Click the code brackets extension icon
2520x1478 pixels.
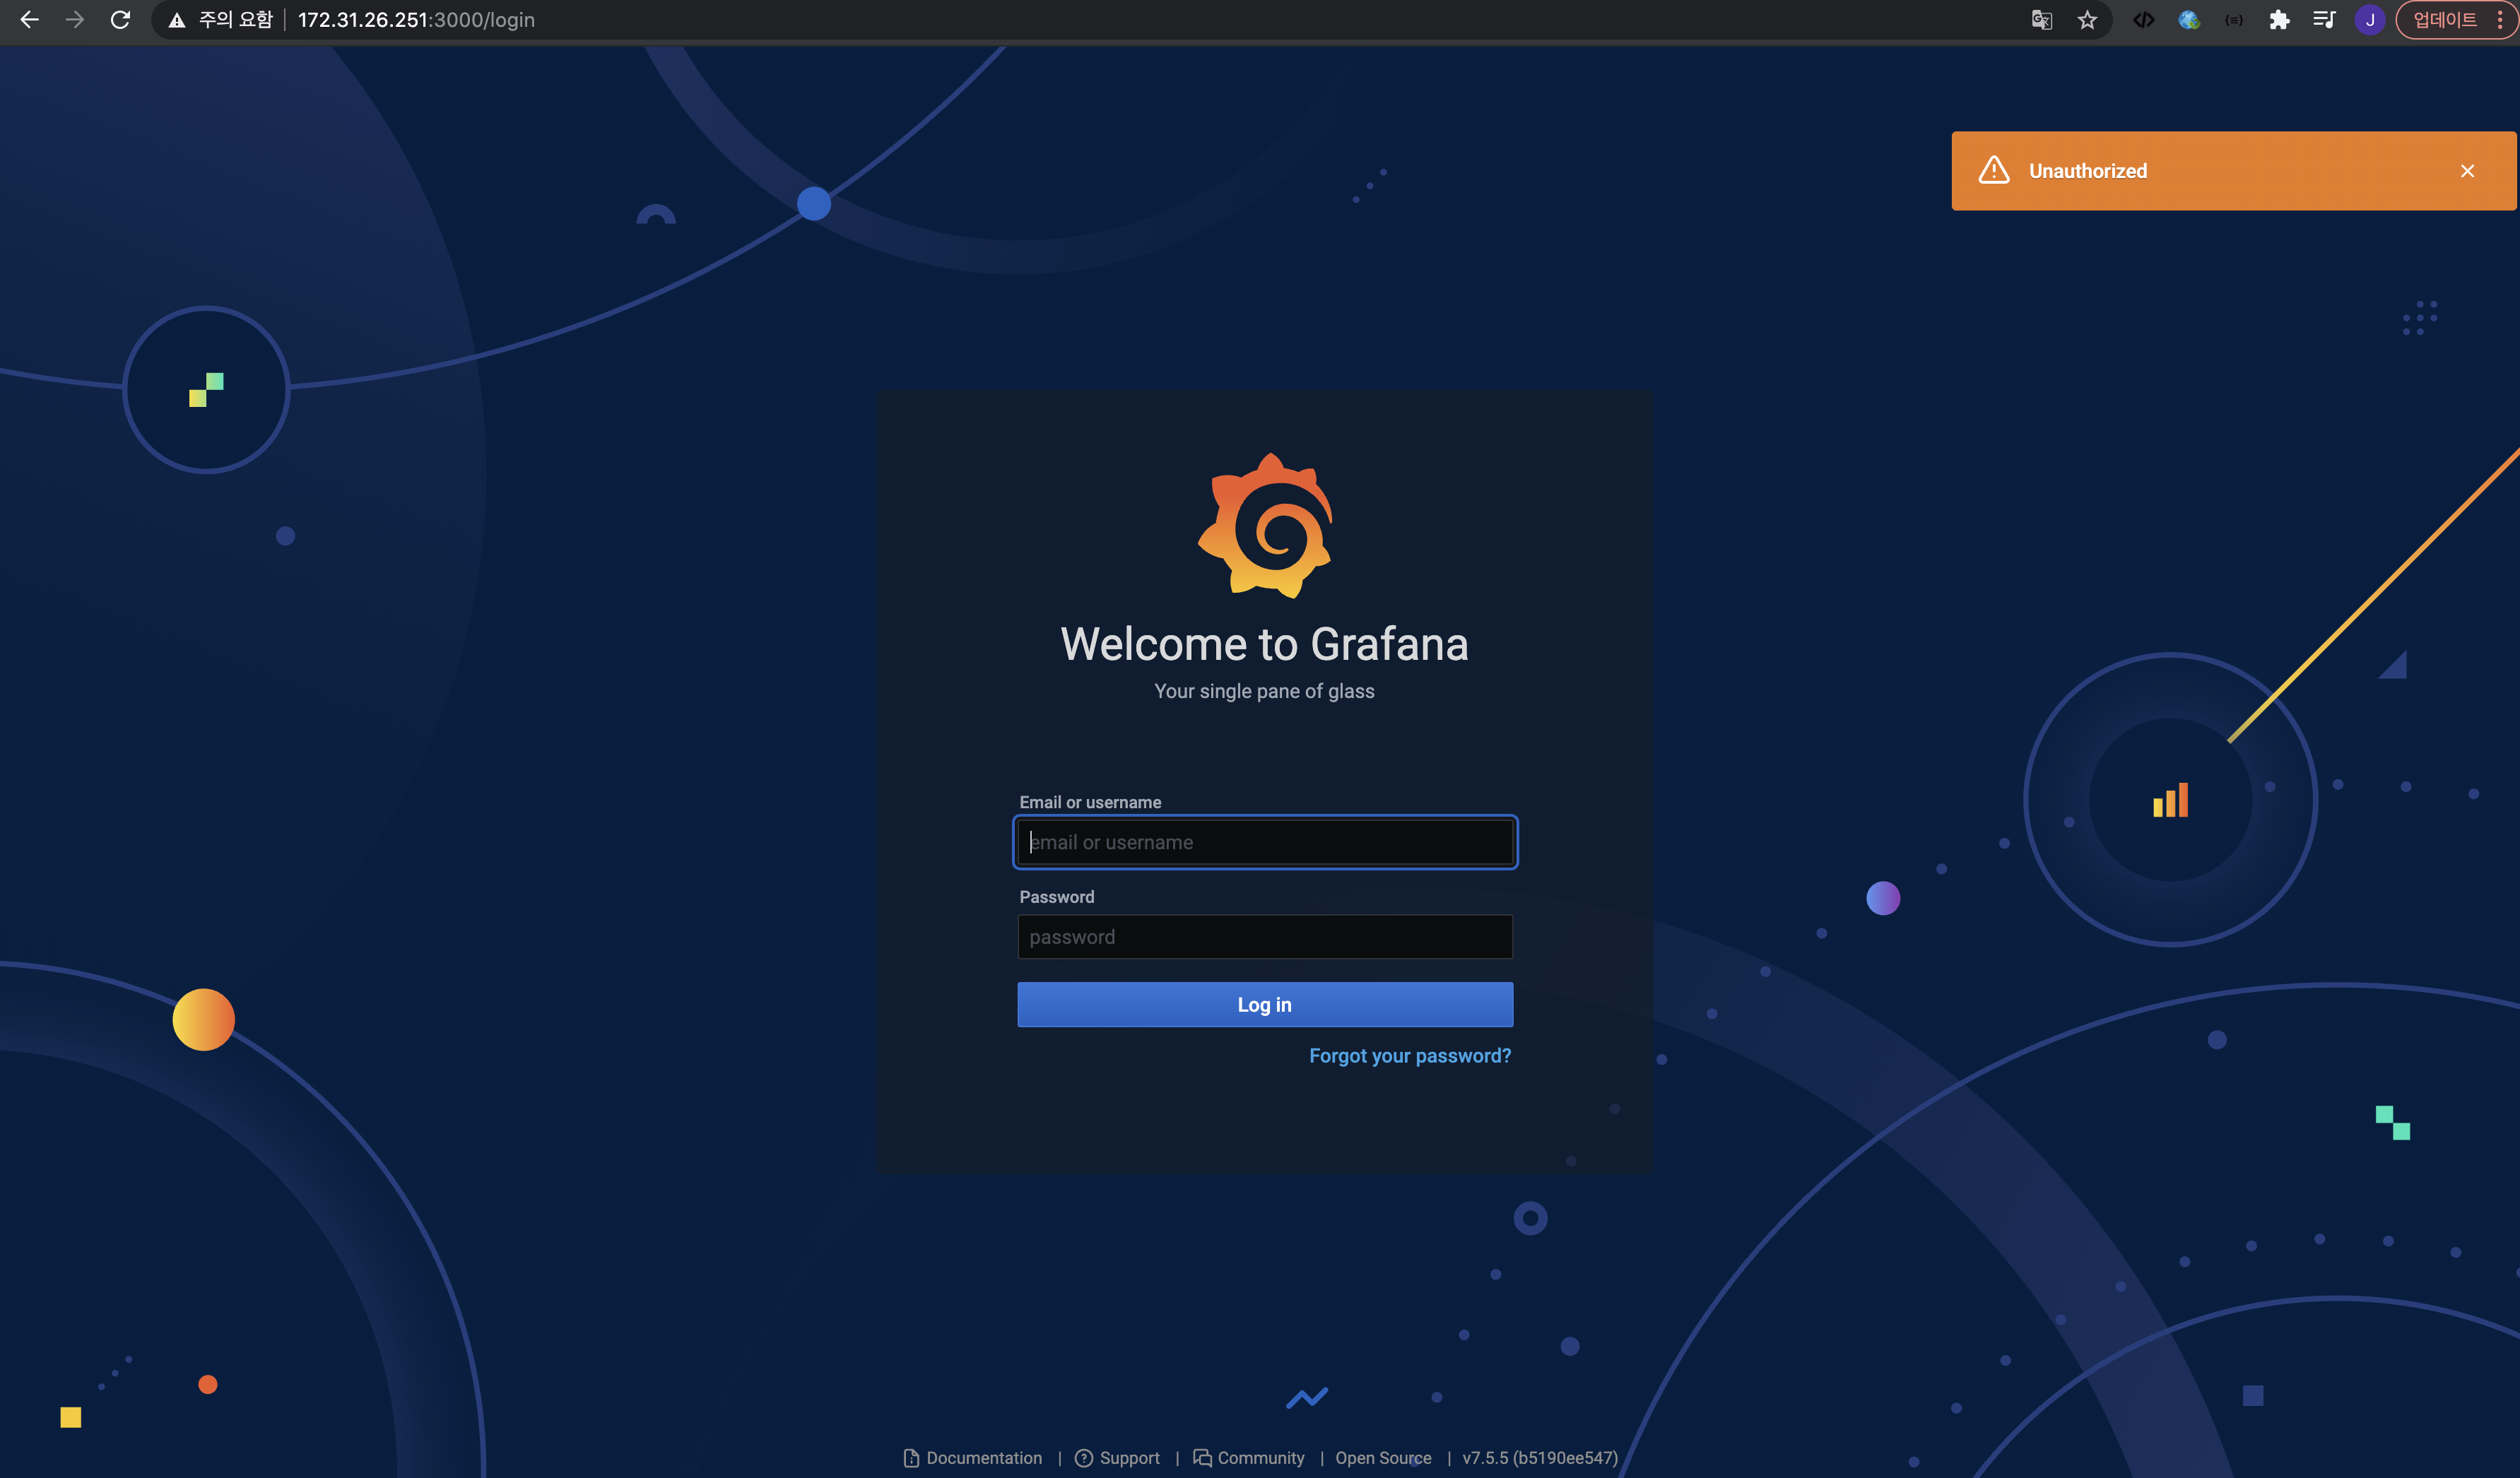pos(2143,20)
